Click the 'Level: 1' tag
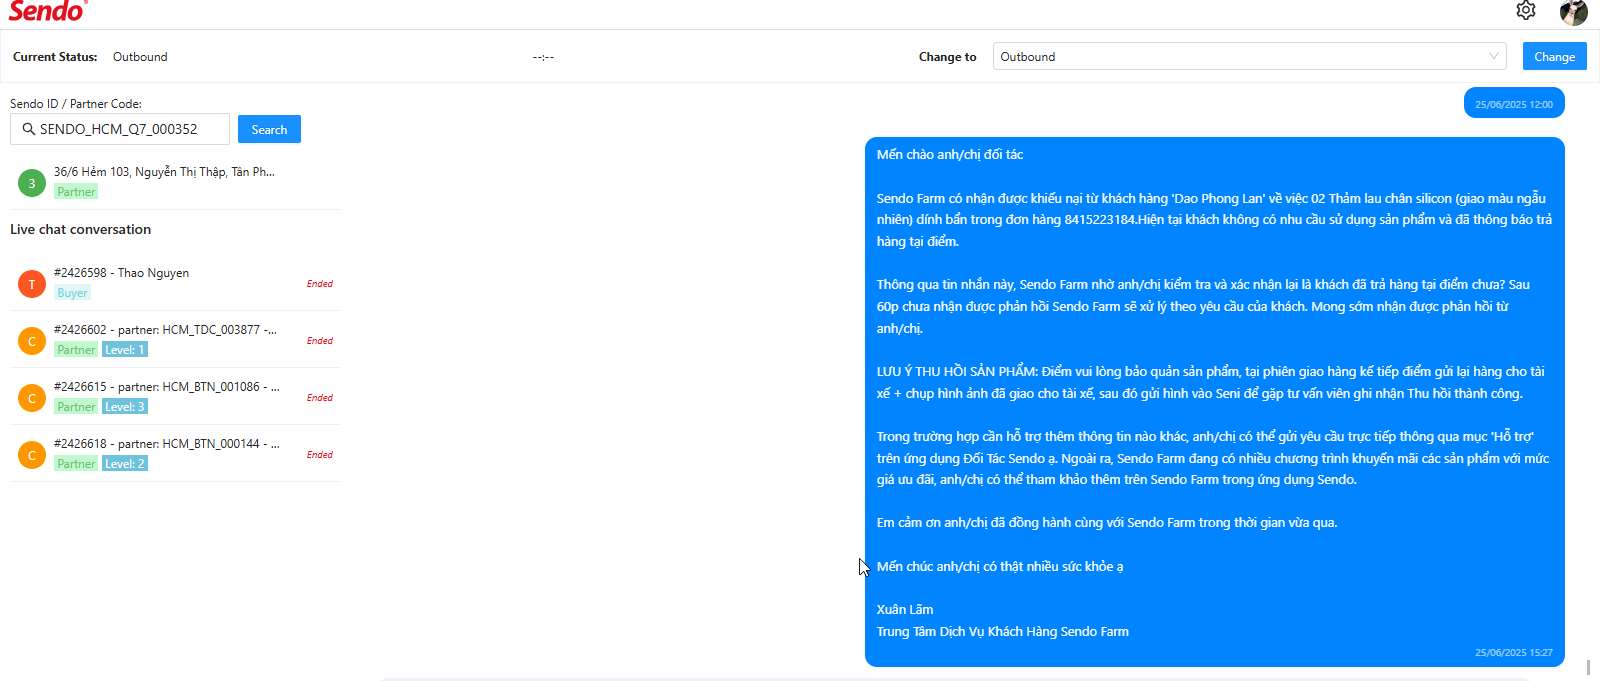This screenshot has width=1600, height=681. [x=125, y=350]
